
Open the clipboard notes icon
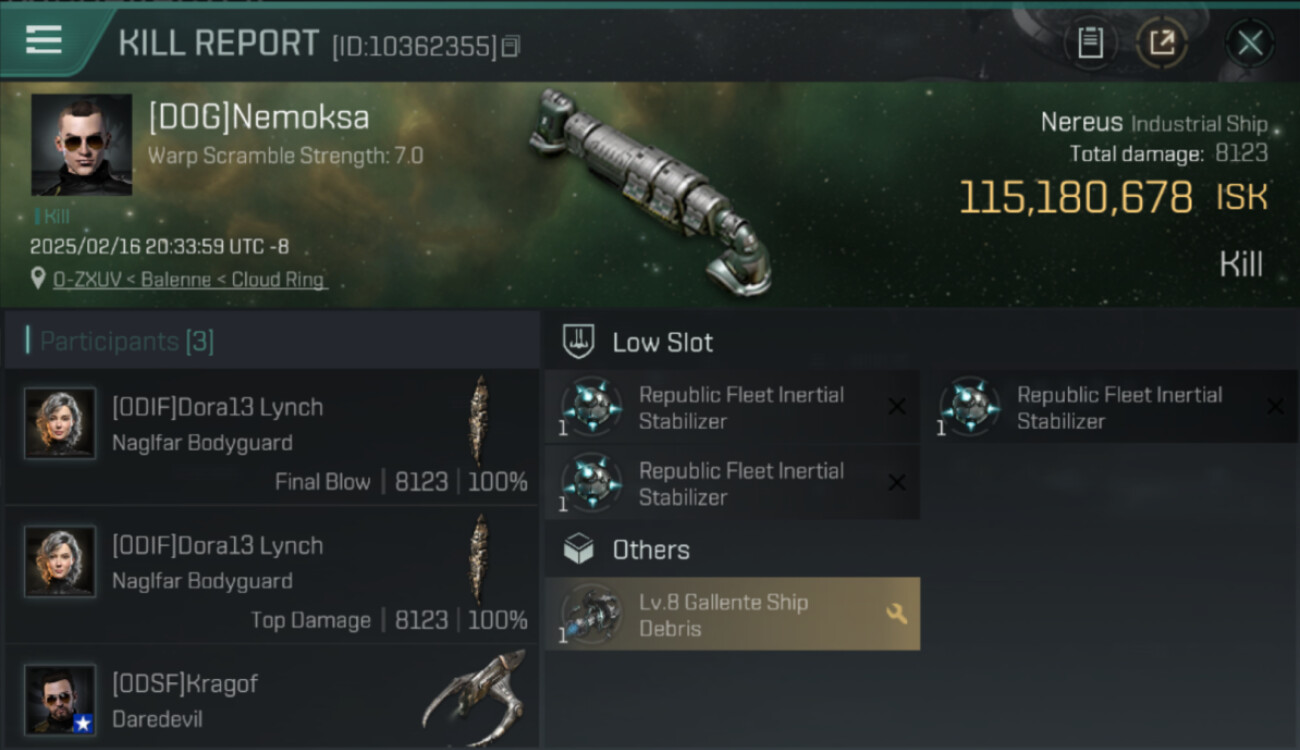pyautogui.click(x=1090, y=43)
